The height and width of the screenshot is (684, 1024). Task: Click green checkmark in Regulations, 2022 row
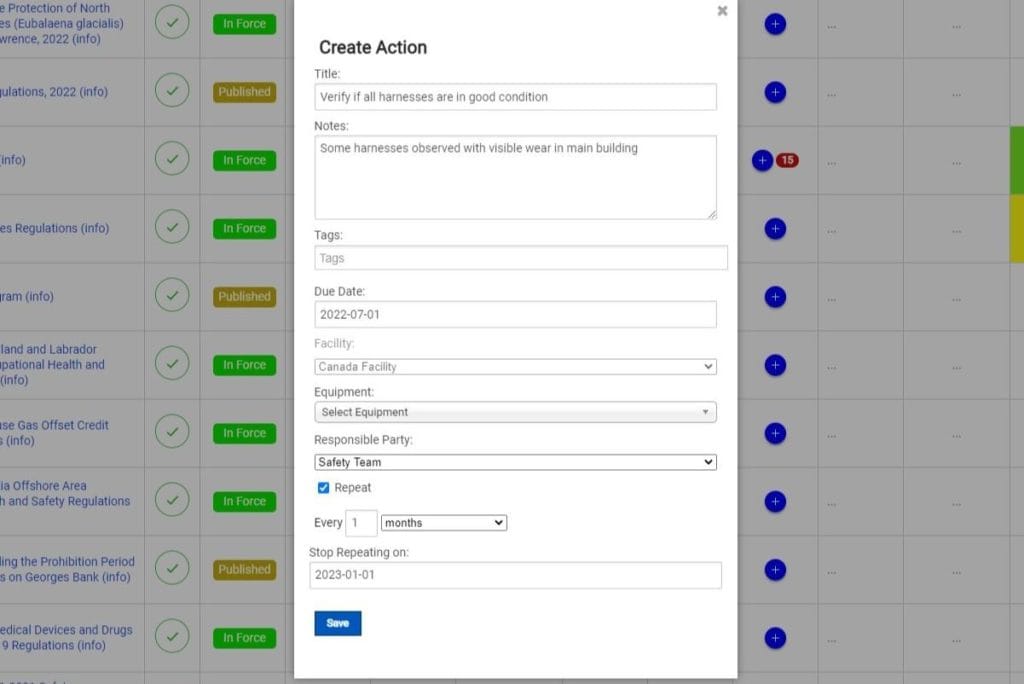point(172,92)
